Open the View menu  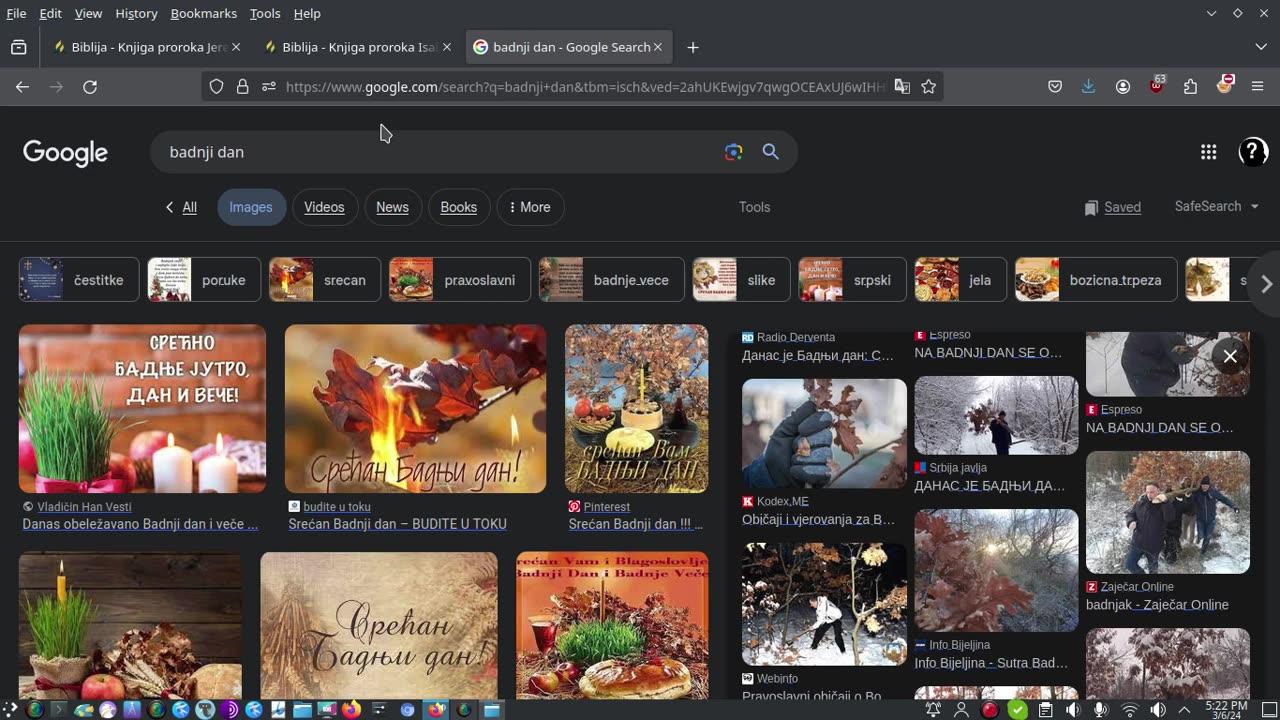point(88,13)
